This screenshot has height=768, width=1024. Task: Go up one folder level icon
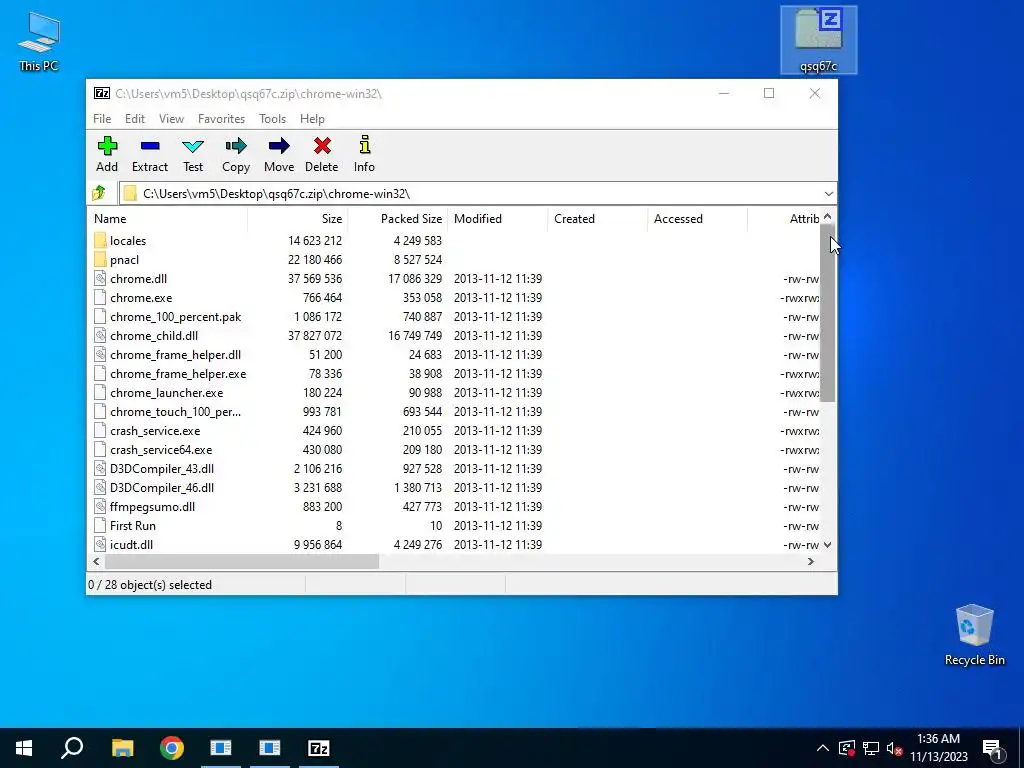coord(99,193)
